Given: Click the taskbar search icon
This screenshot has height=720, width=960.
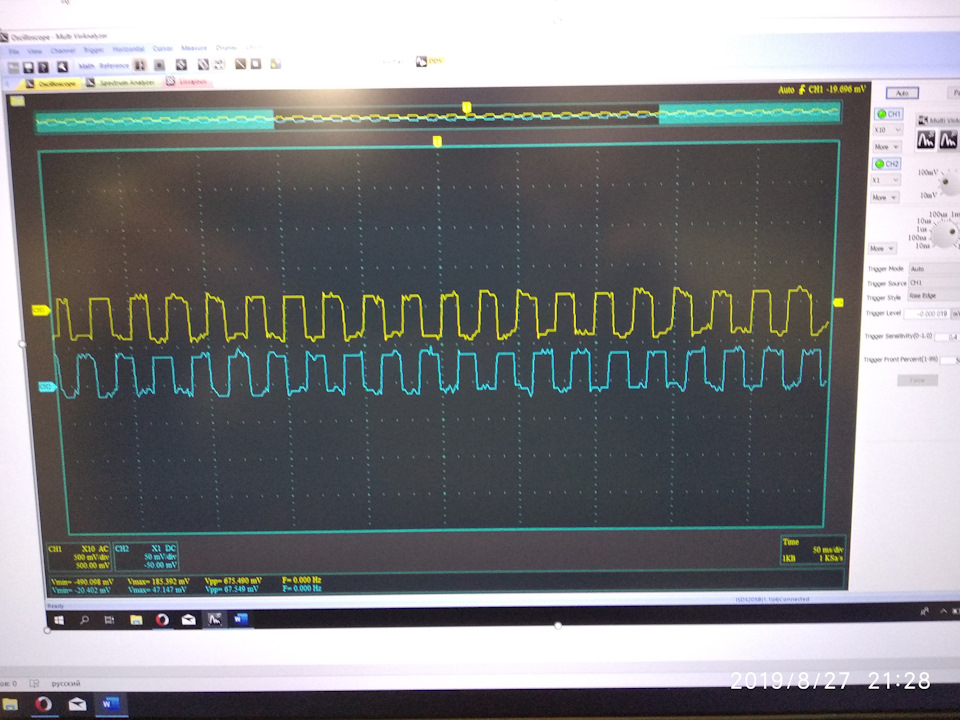Looking at the screenshot, I should pyautogui.click(x=84, y=620).
